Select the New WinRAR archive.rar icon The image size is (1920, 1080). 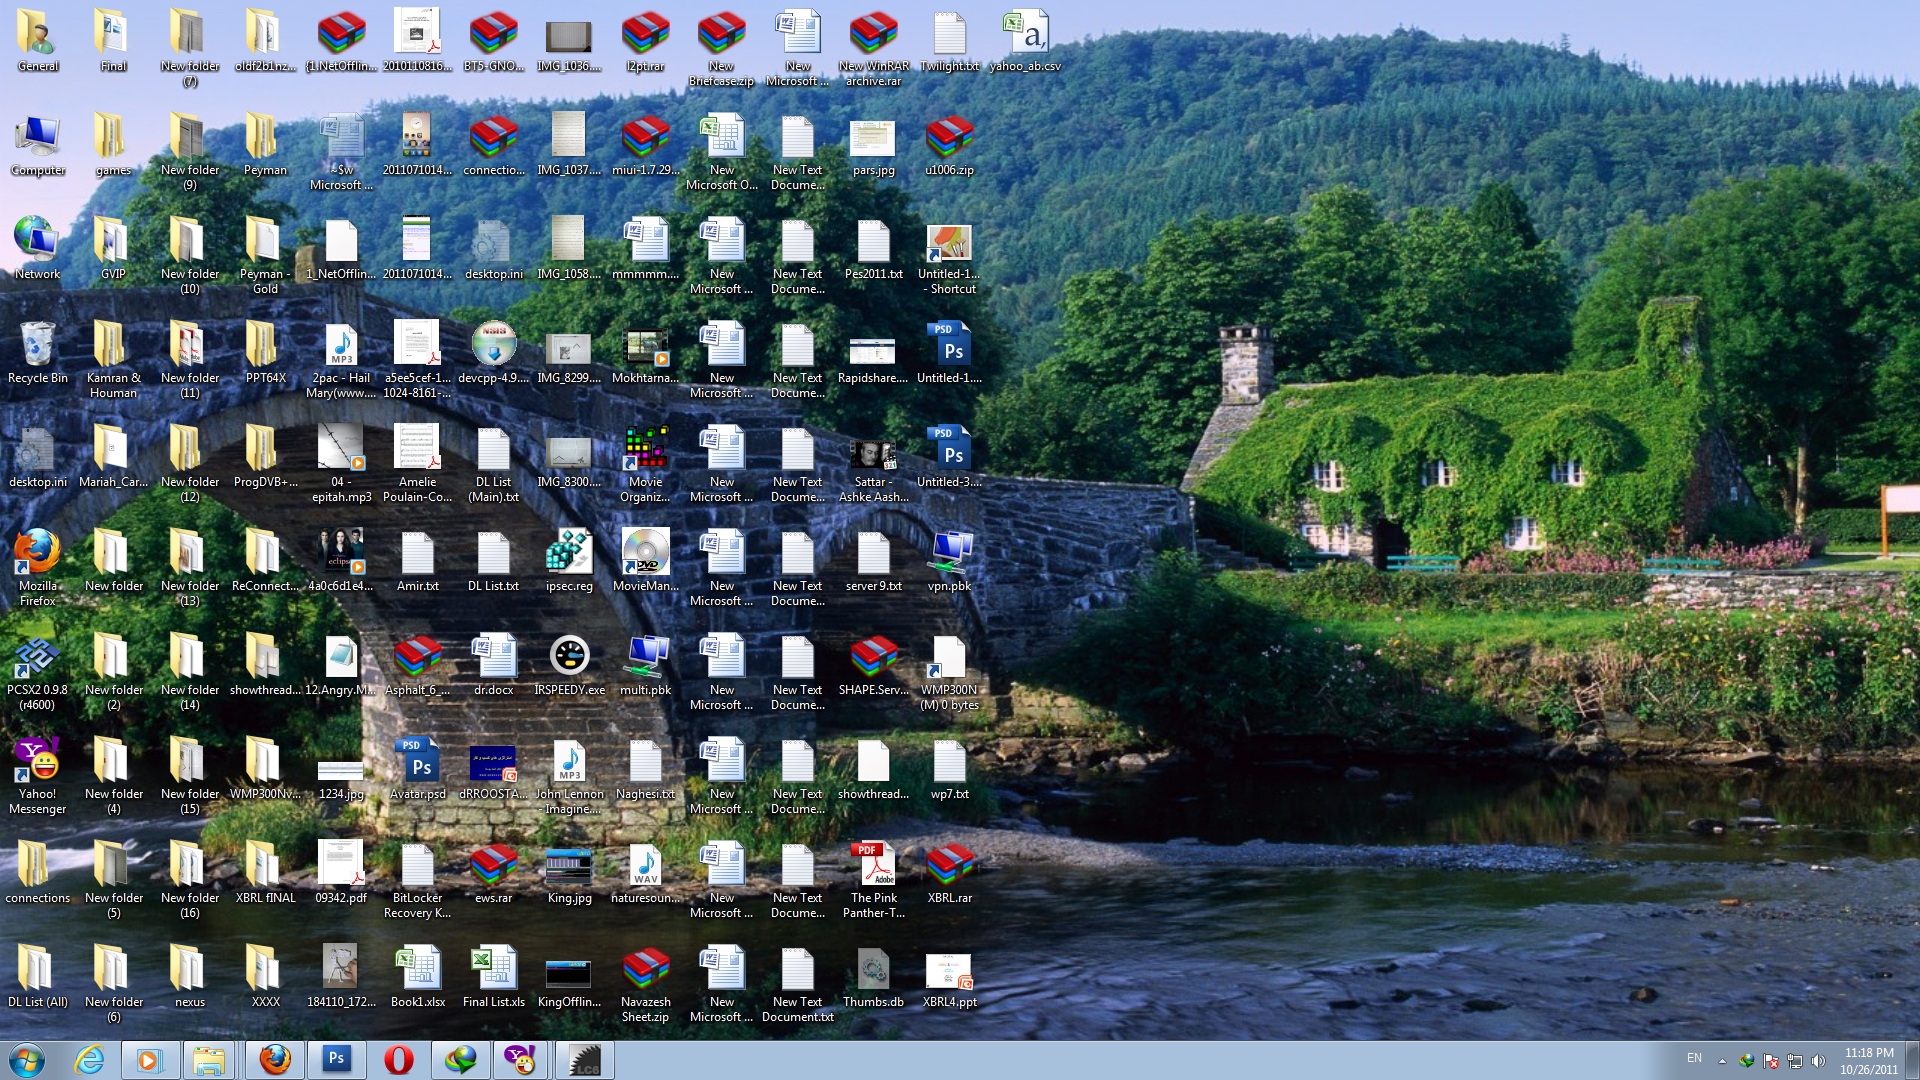[x=874, y=47]
